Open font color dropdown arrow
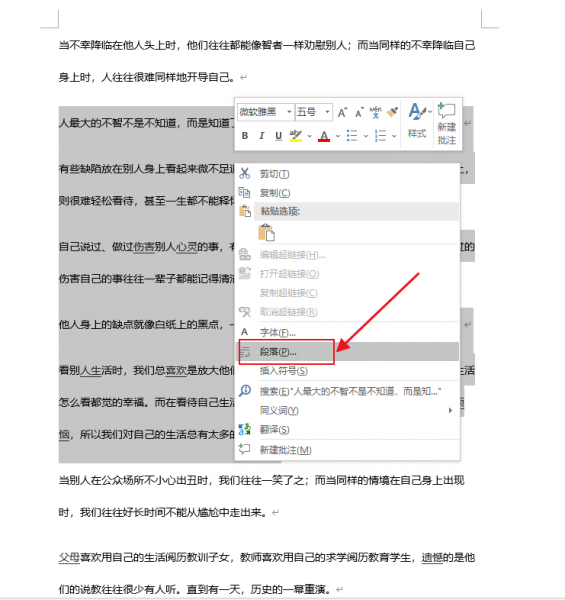Image resolution: width=565 pixels, height=600 pixels. [337, 136]
